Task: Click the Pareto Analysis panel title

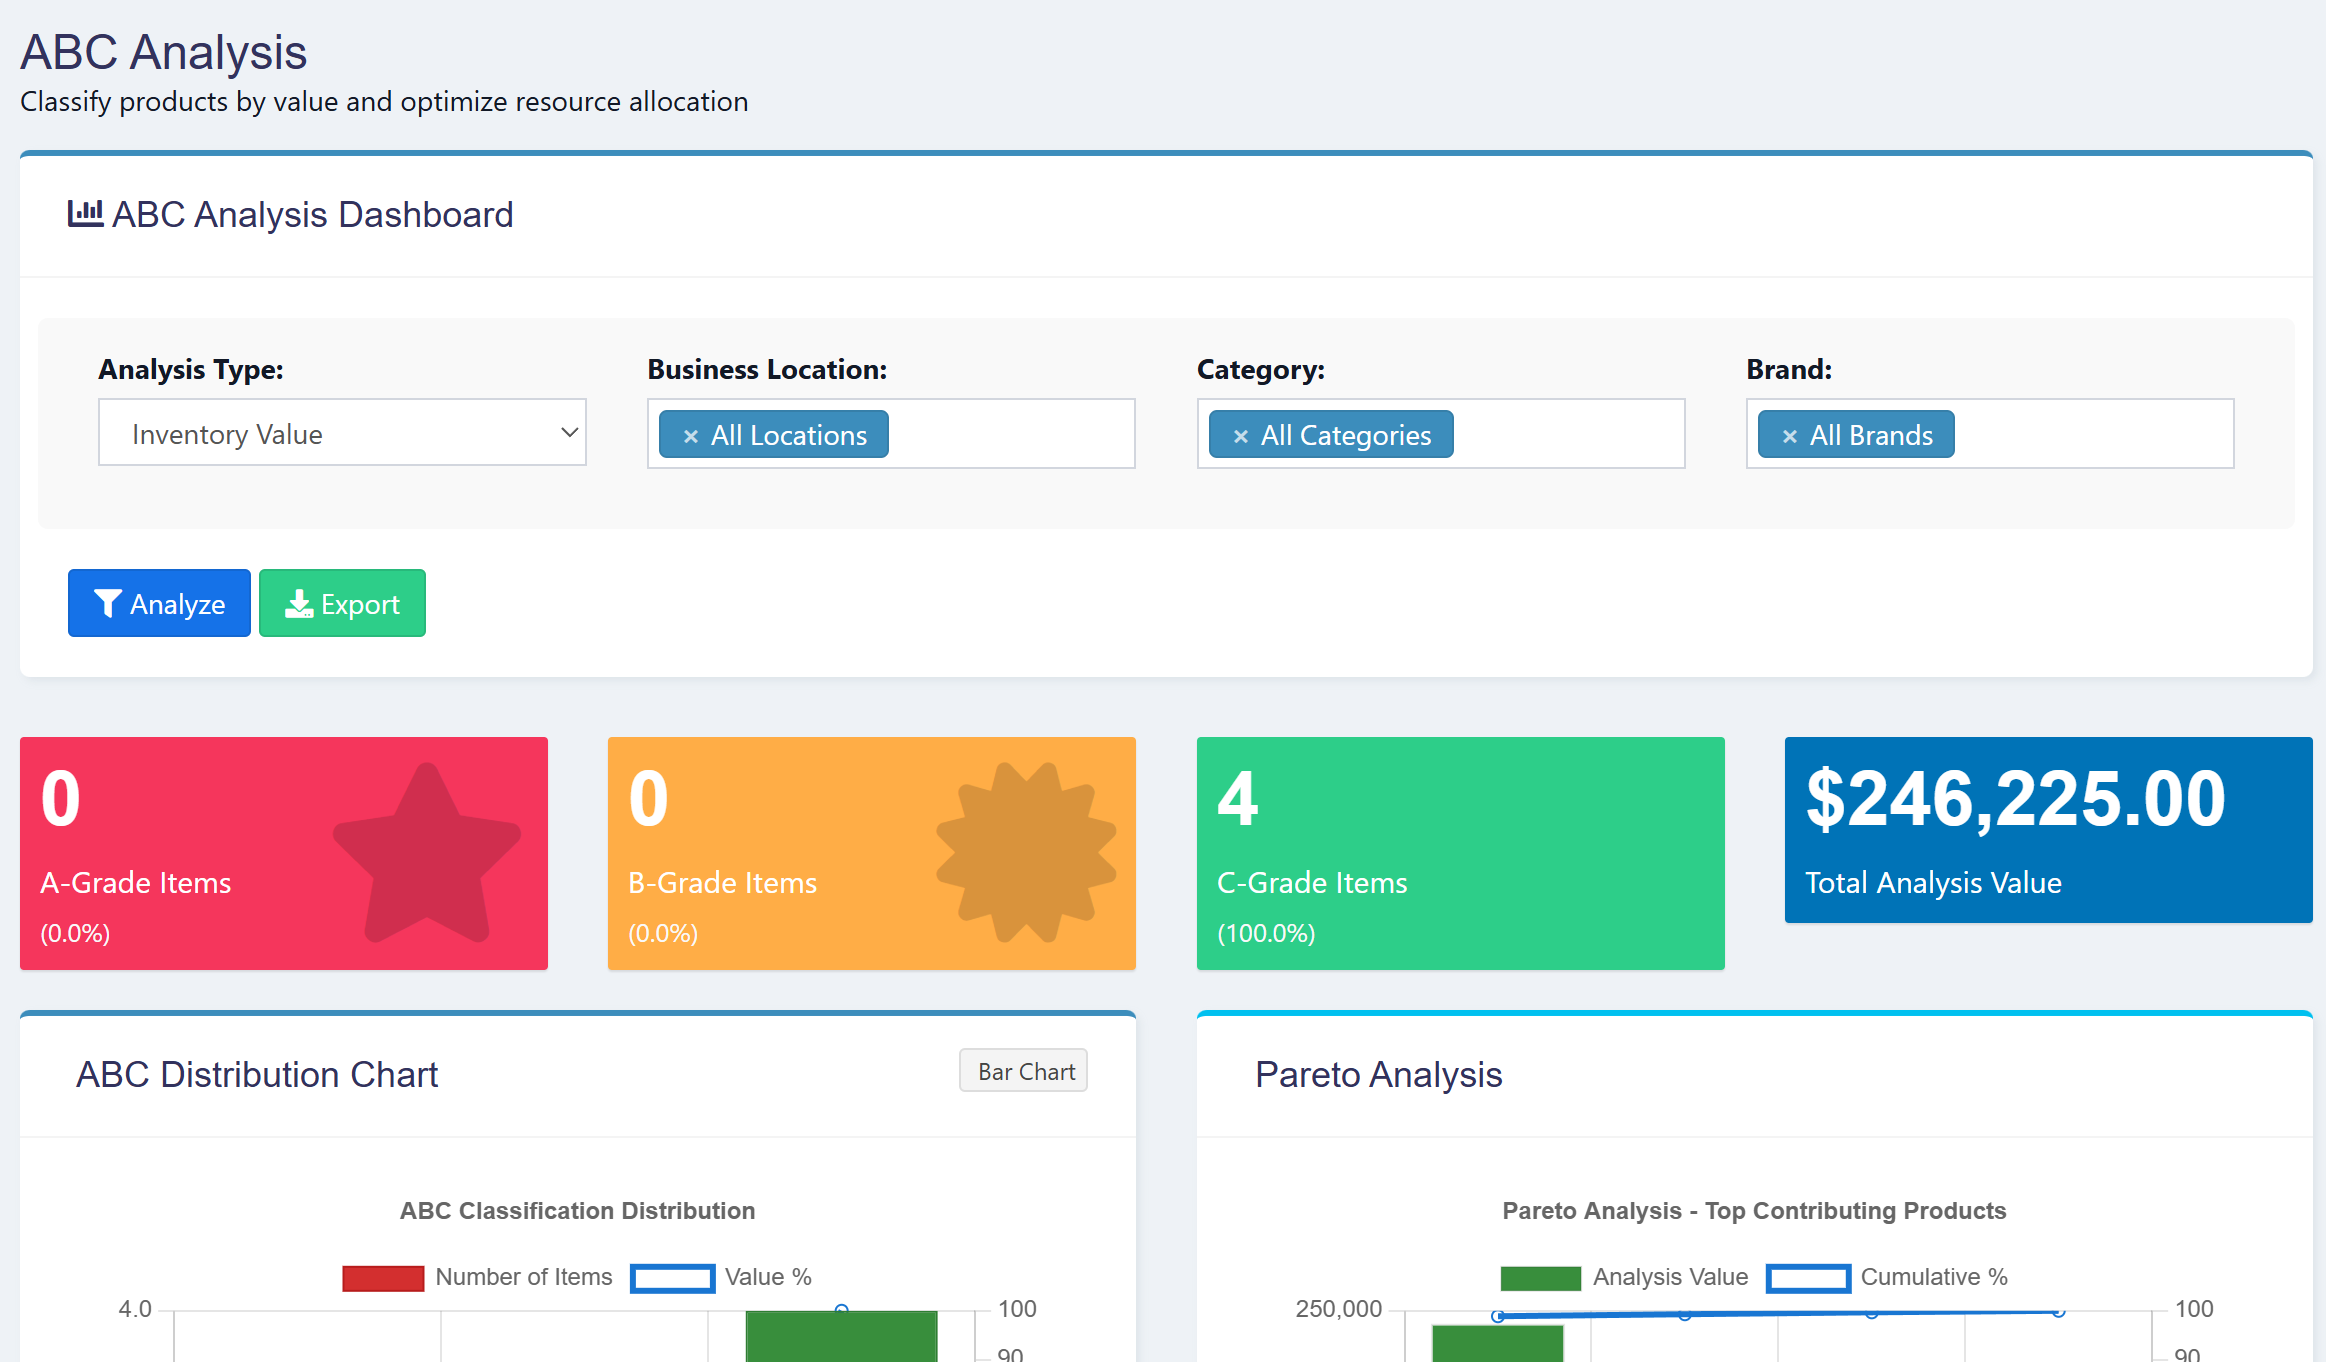Action: point(1378,1074)
